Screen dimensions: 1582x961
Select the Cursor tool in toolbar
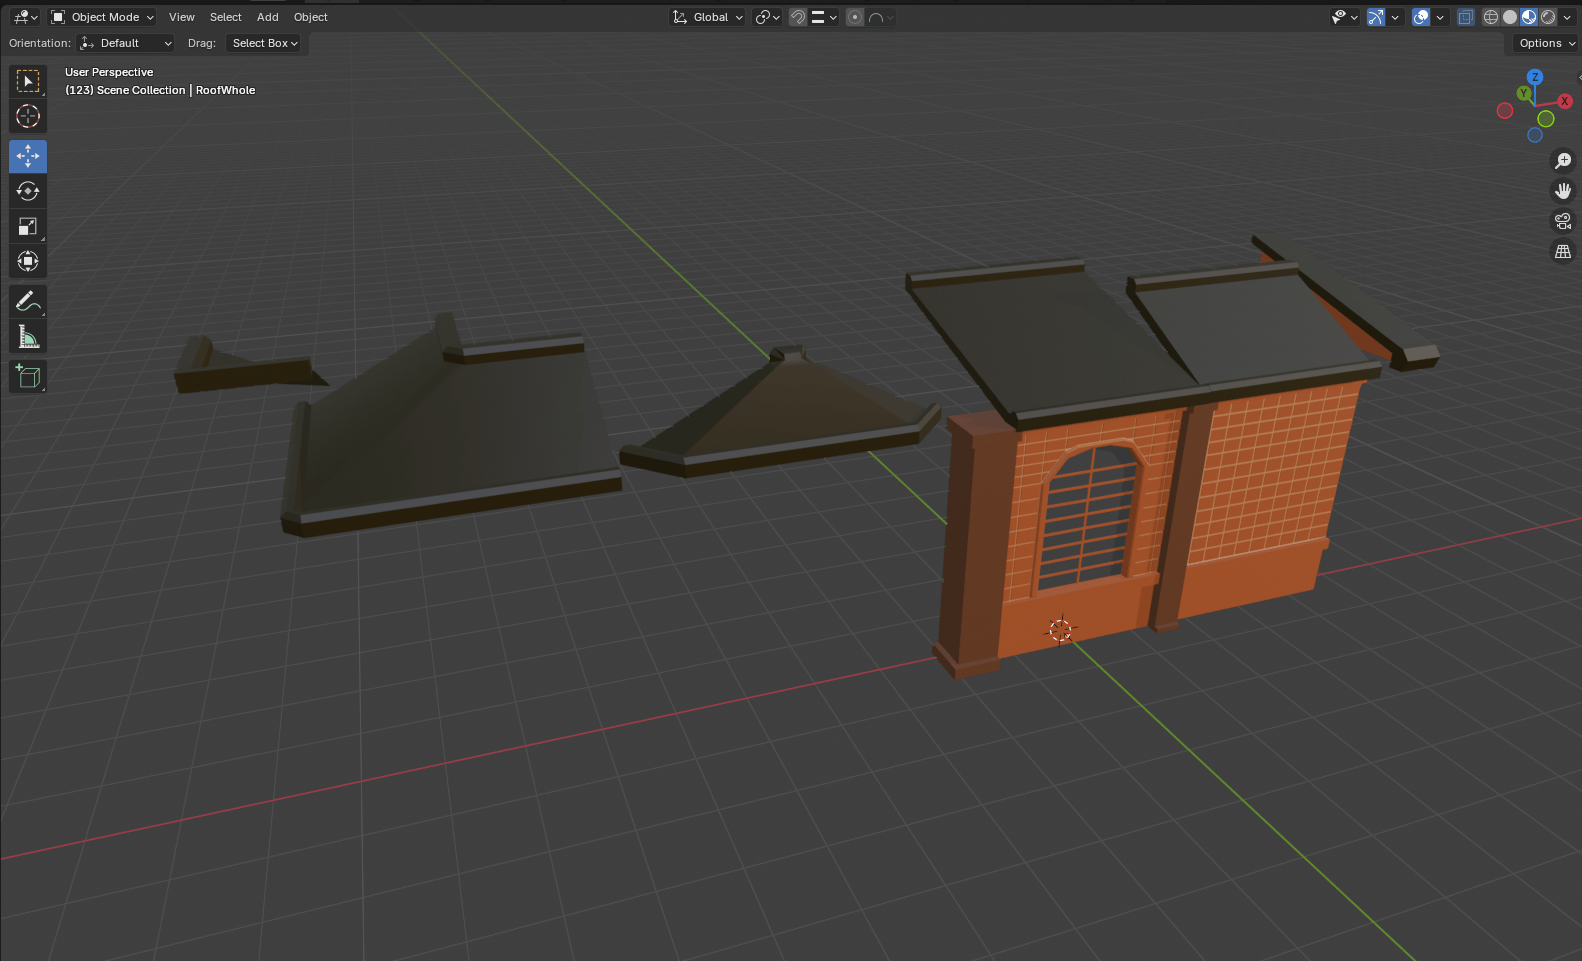tap(28, 116)
